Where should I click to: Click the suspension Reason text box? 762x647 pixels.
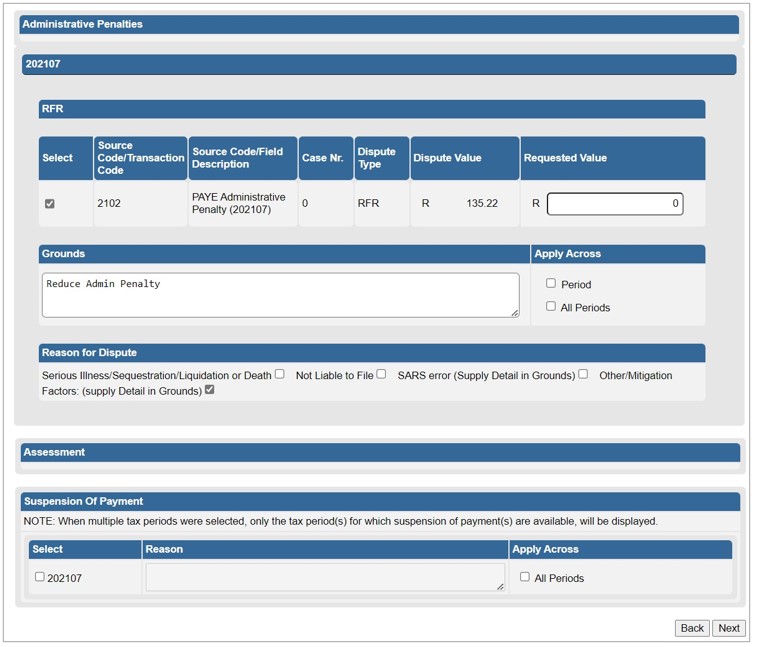[325, 577]
